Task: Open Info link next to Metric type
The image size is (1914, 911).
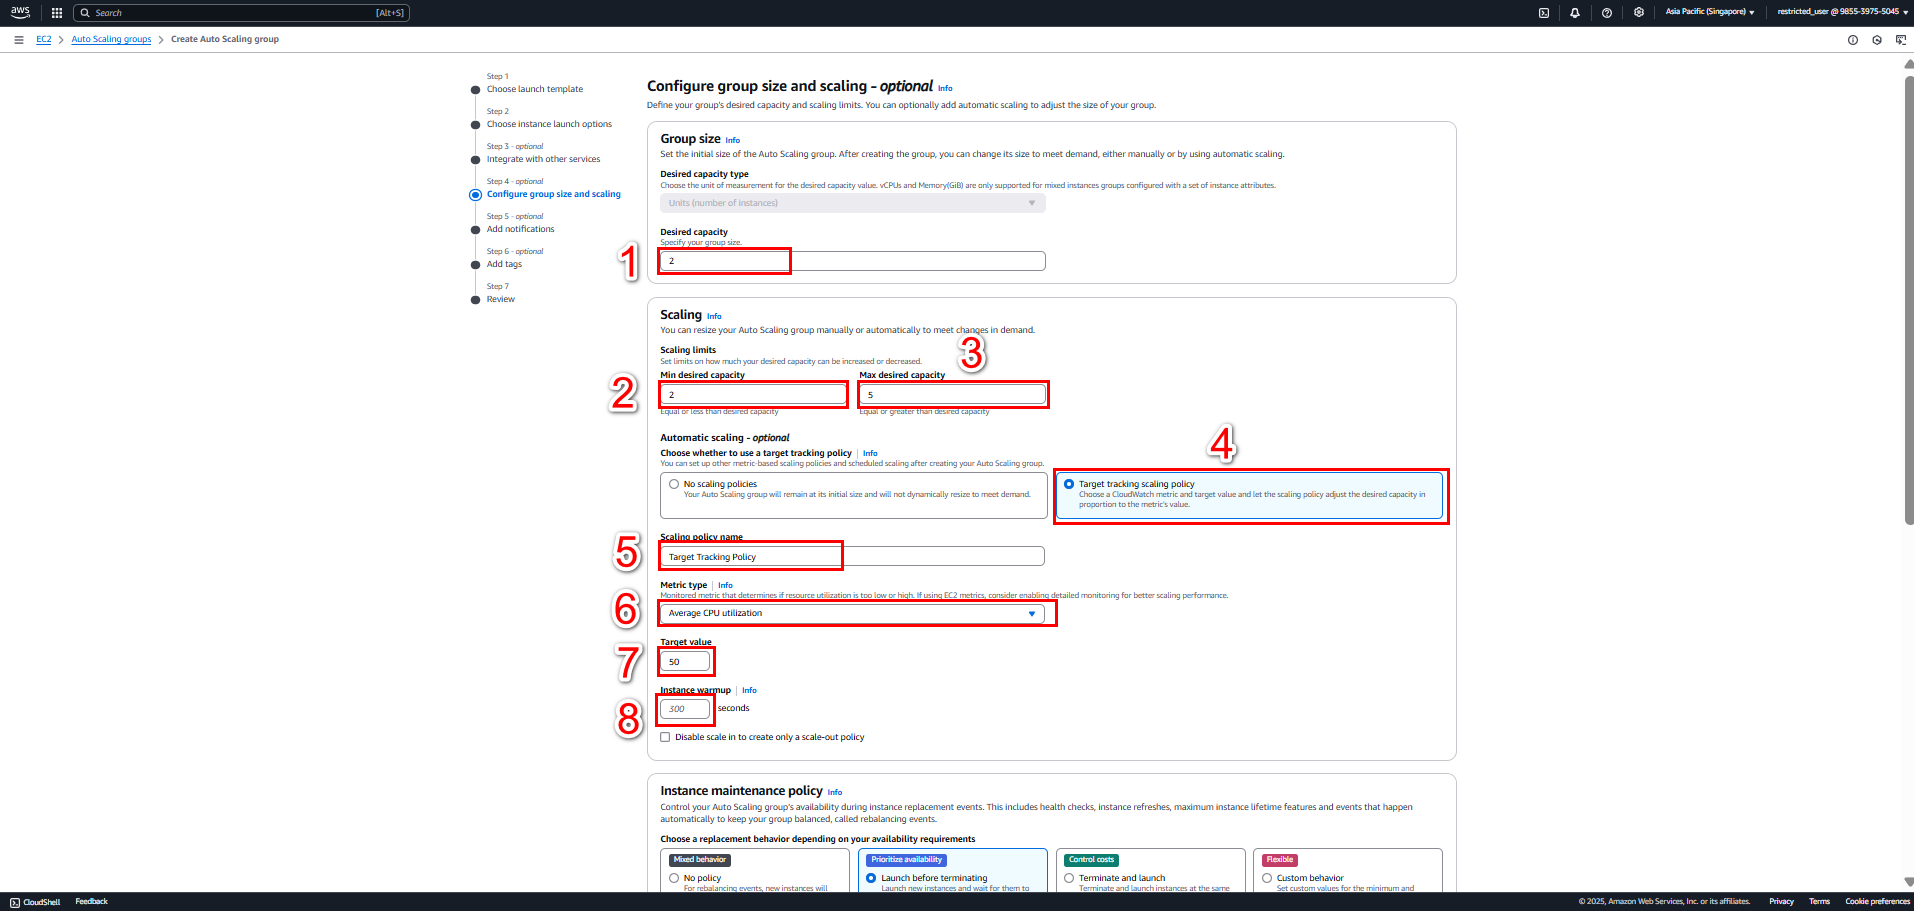Action: [725, 585]
